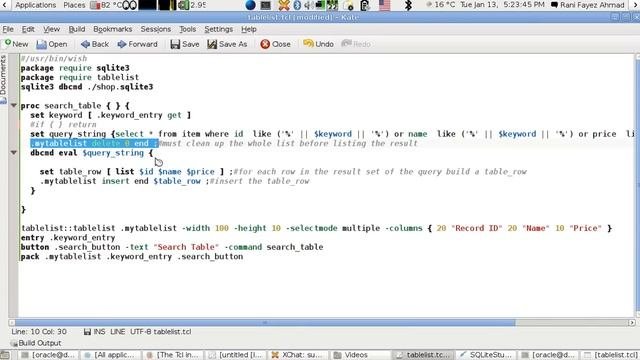Open the Tools menu
Screen dimensions: 640x360
[x=188, y=29]
